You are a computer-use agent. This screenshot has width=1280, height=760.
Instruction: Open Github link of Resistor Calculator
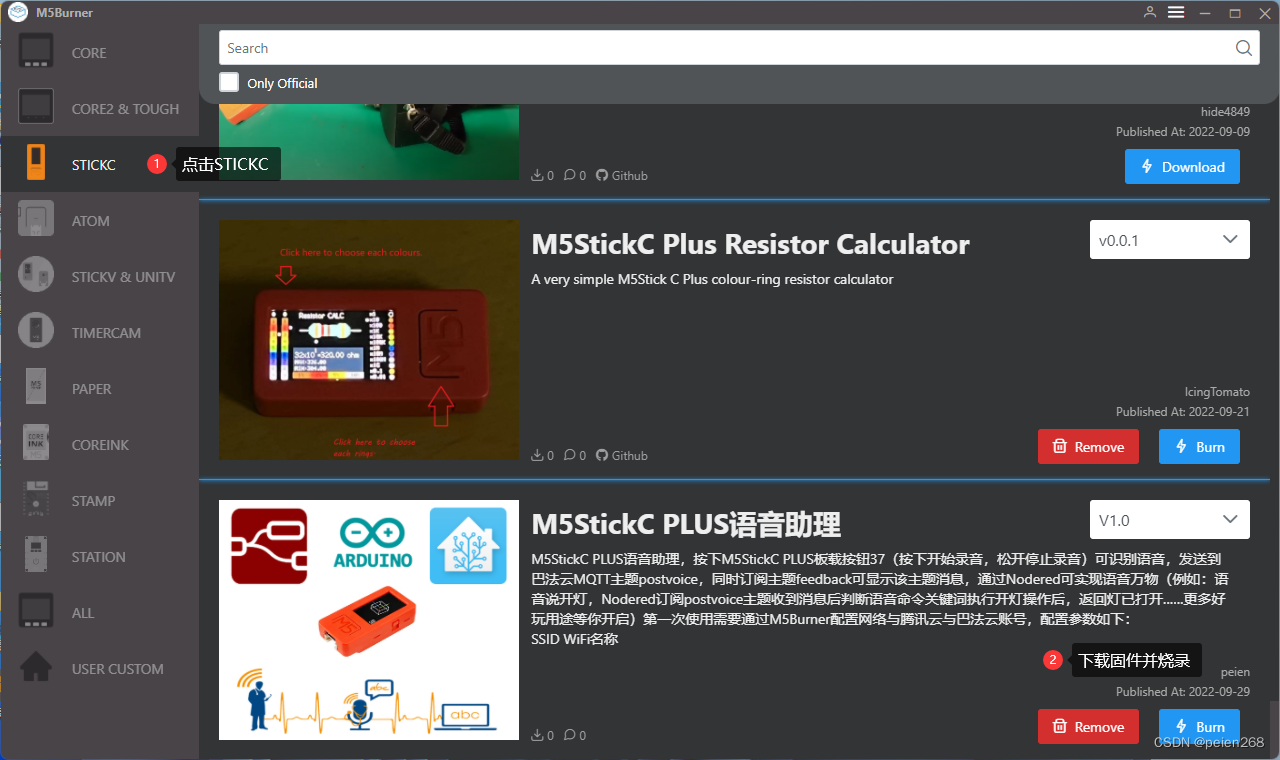[x=622, y=455]
